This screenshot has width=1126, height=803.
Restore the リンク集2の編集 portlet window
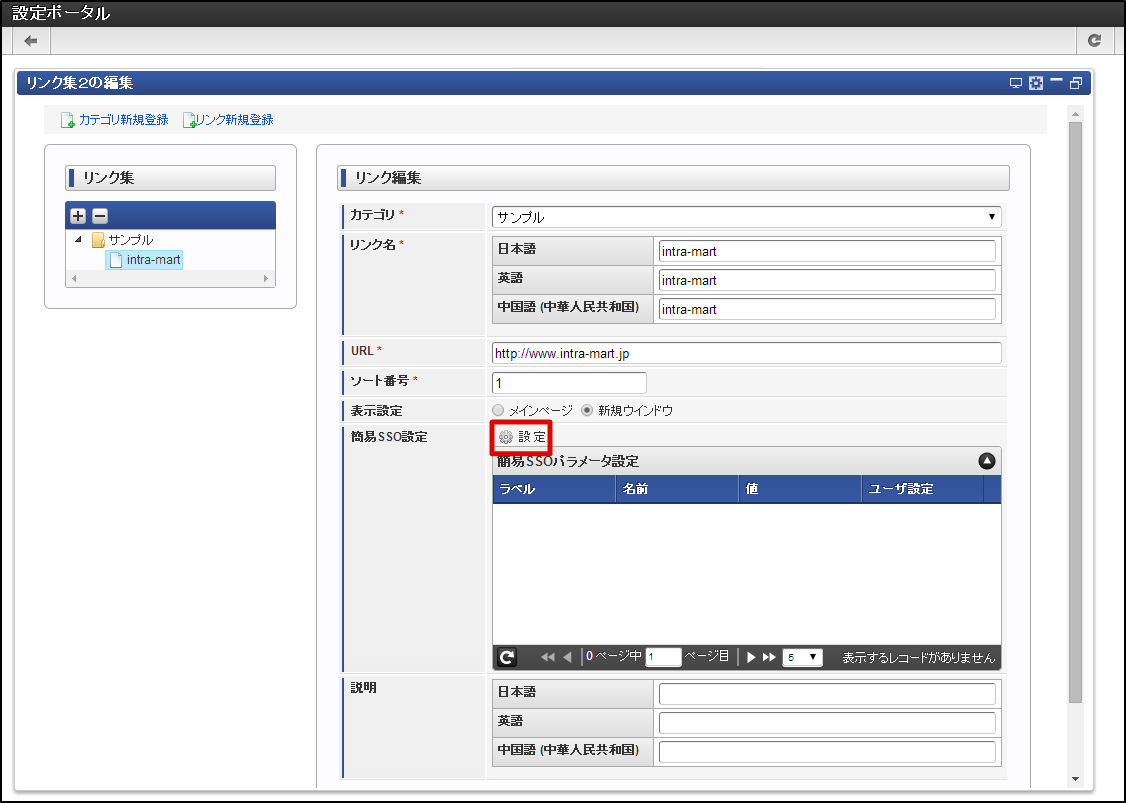[1076, 83]
